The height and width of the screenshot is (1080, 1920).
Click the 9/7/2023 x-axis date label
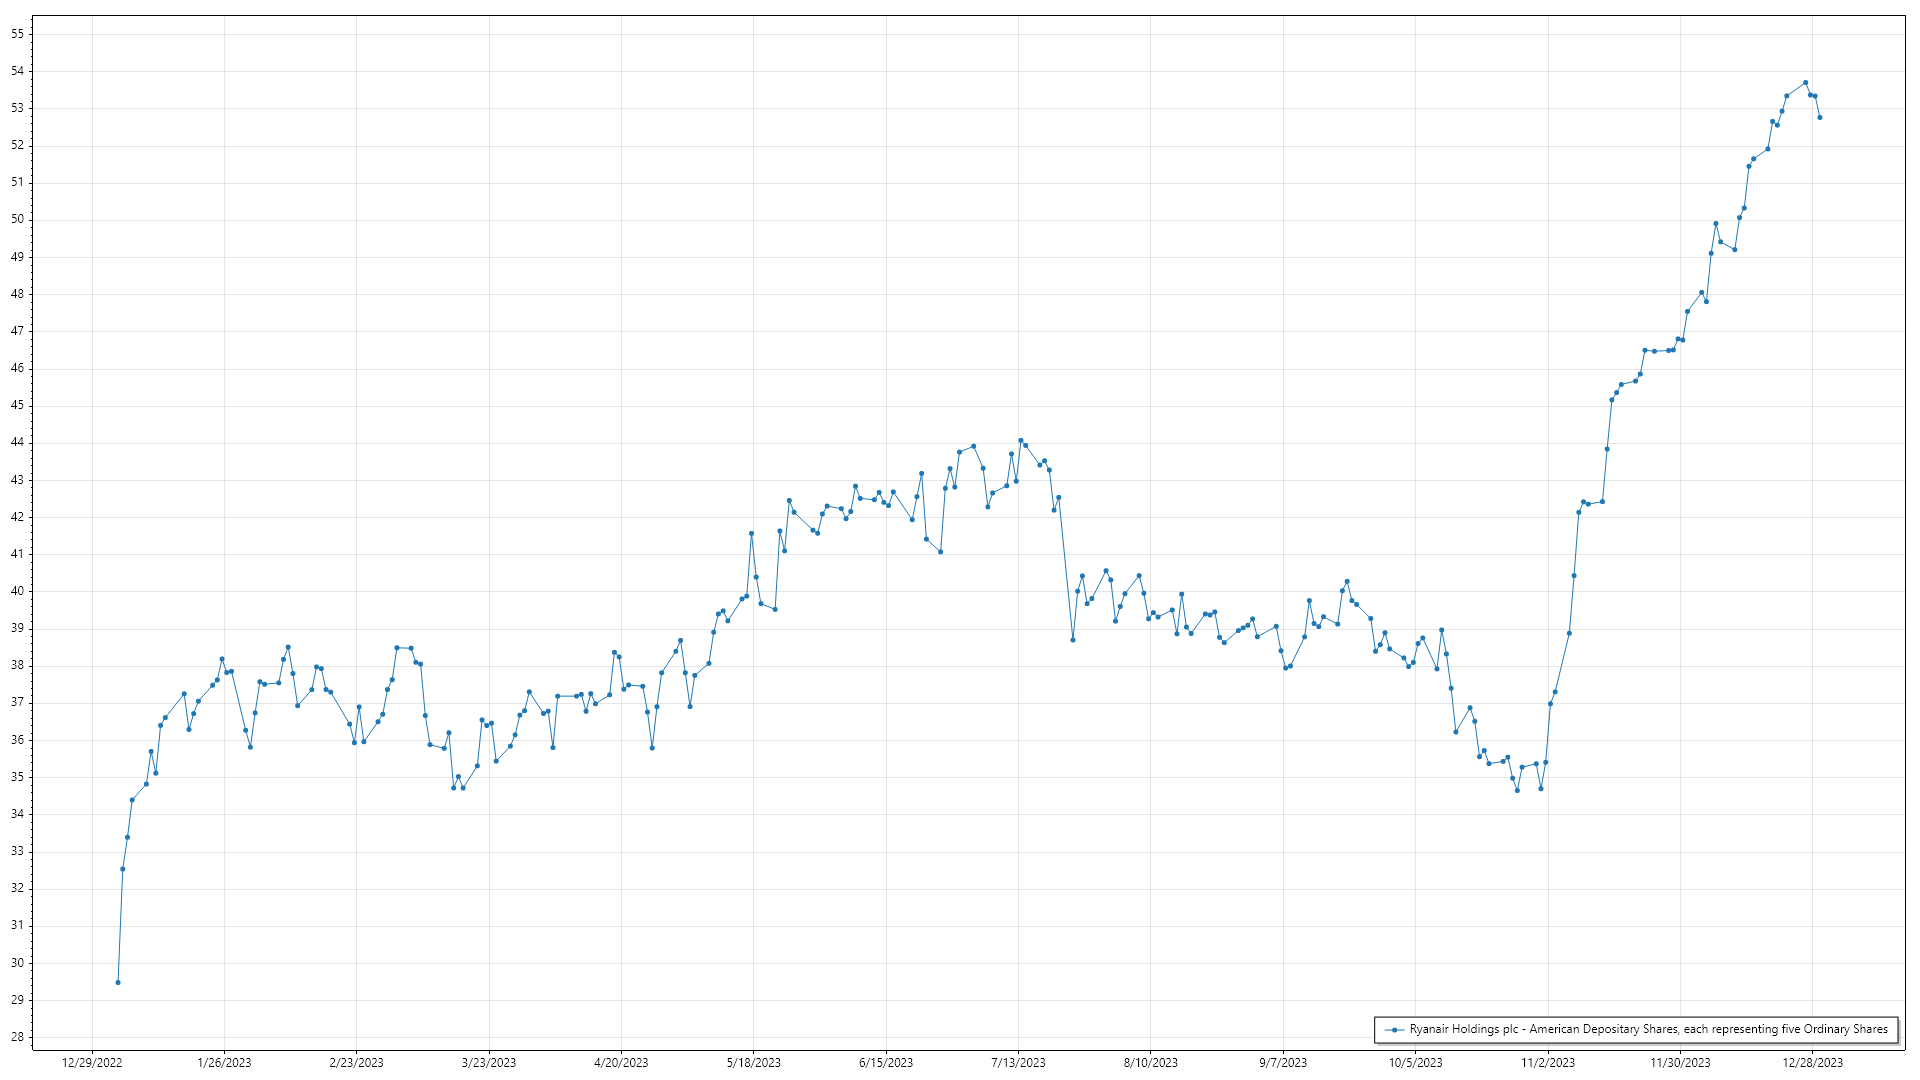[x=1283, y=1063]
